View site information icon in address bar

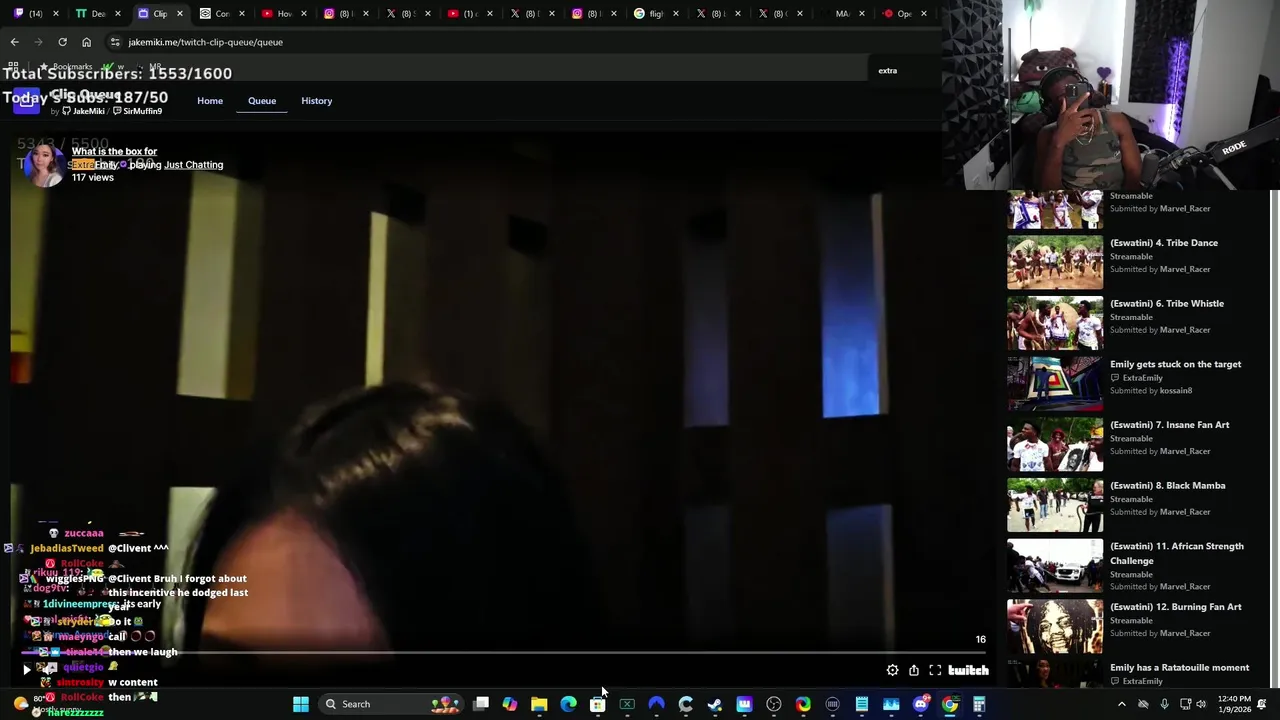click(115, 42)
